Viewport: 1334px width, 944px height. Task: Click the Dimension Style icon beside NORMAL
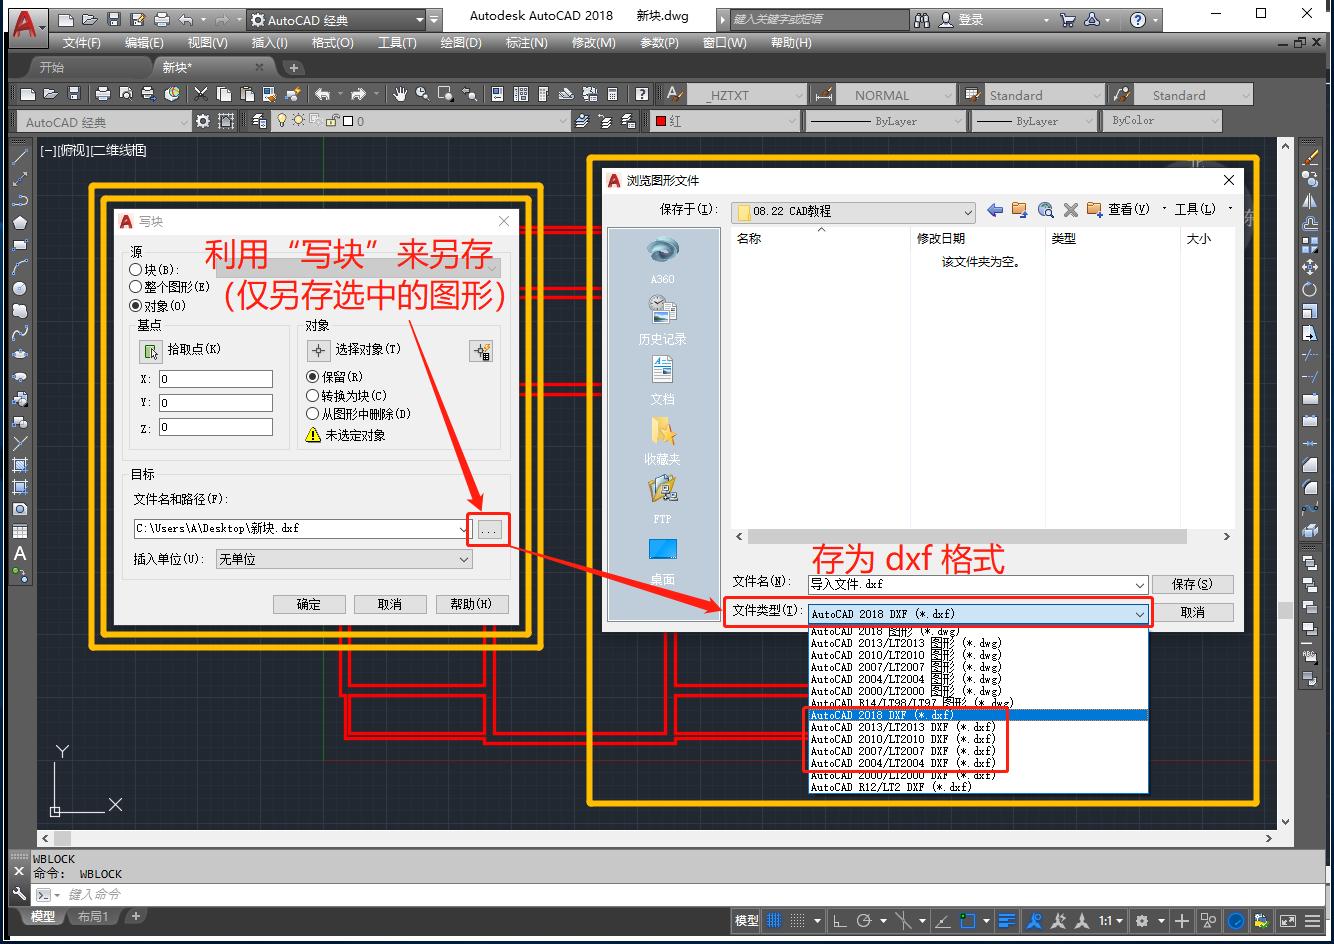824,95
